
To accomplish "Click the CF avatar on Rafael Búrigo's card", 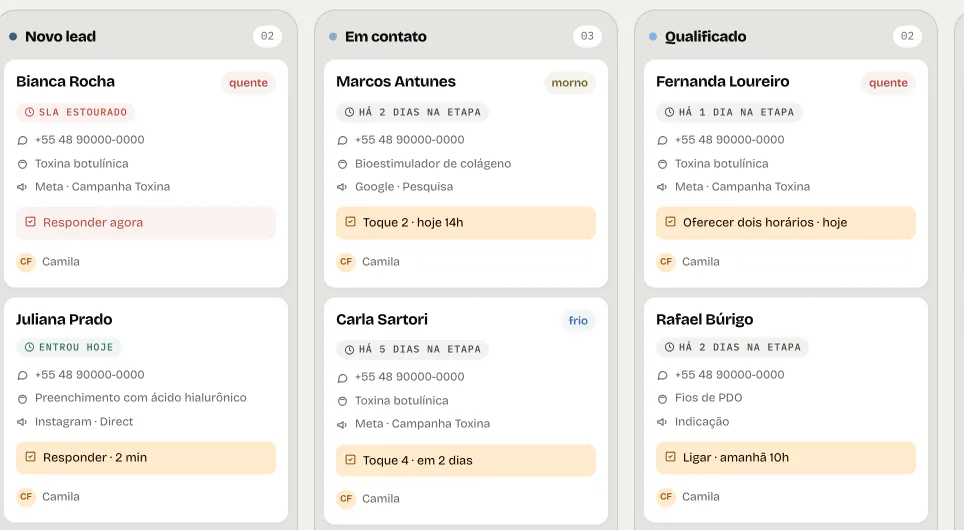I will click(x=666, y=496).
